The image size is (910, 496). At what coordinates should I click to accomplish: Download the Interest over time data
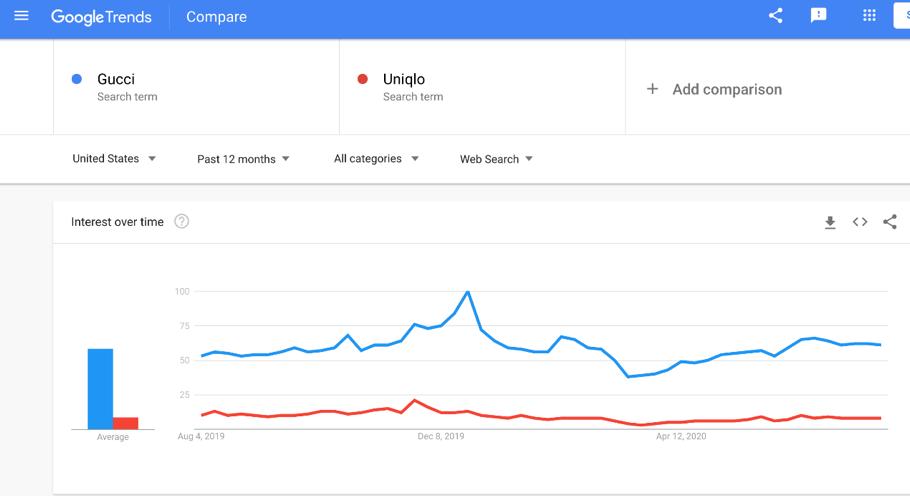(830, 222)
